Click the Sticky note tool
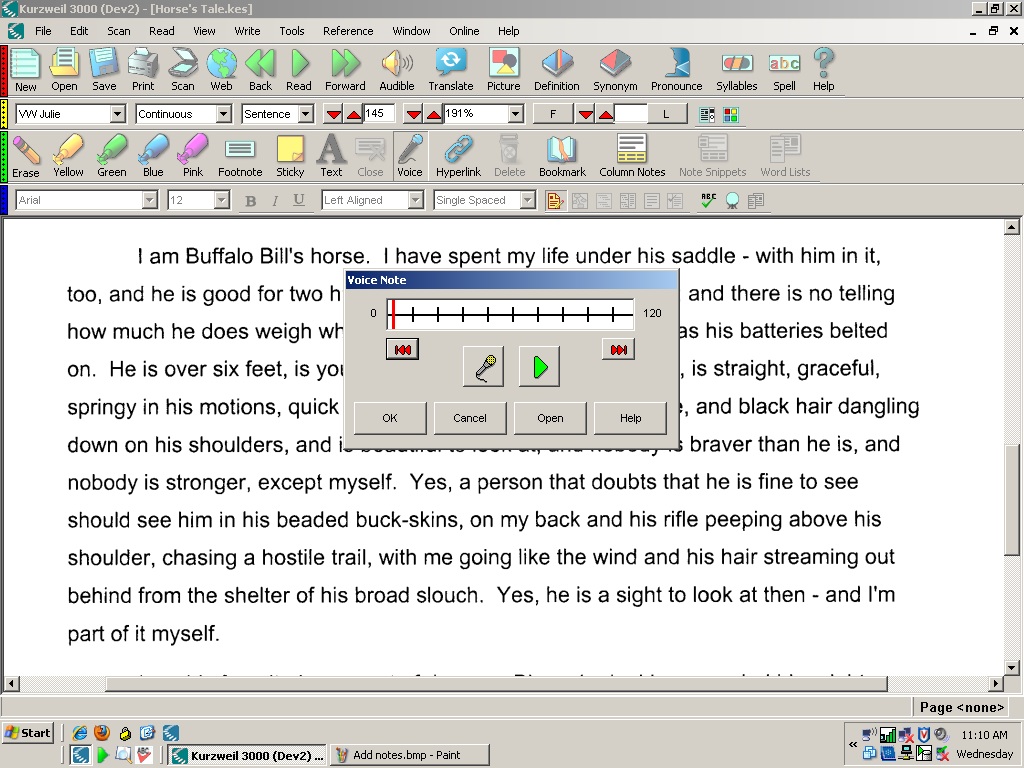Viewport: 1024px width, 768px height. [290, 153]
